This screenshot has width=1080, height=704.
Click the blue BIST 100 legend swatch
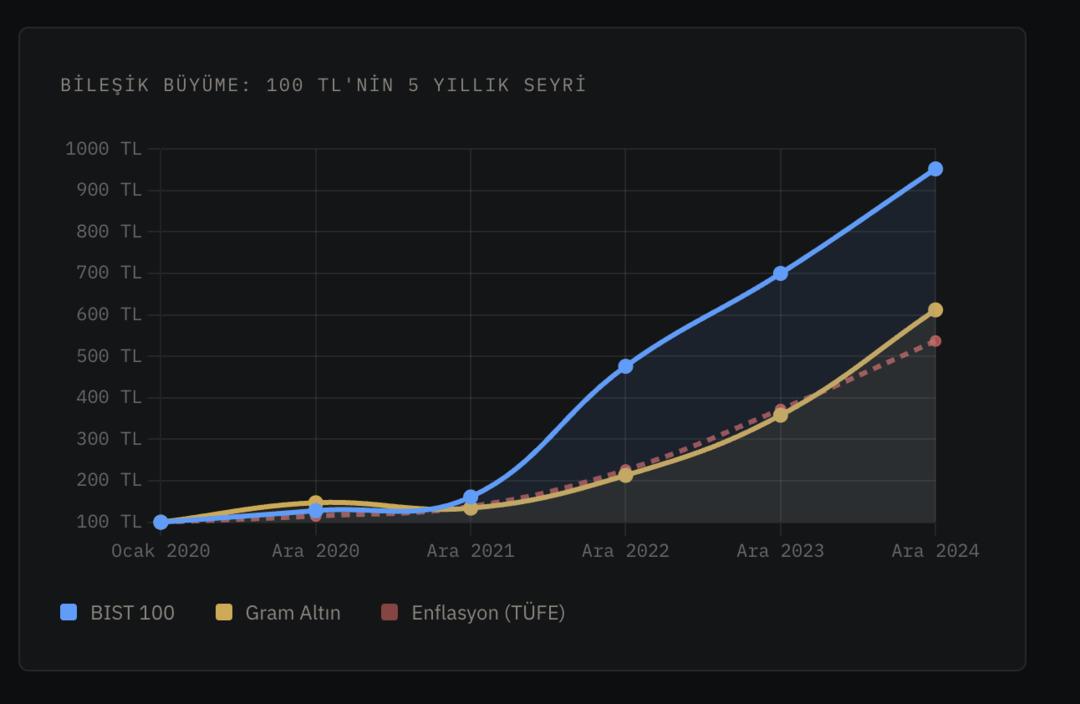(68, 613)
